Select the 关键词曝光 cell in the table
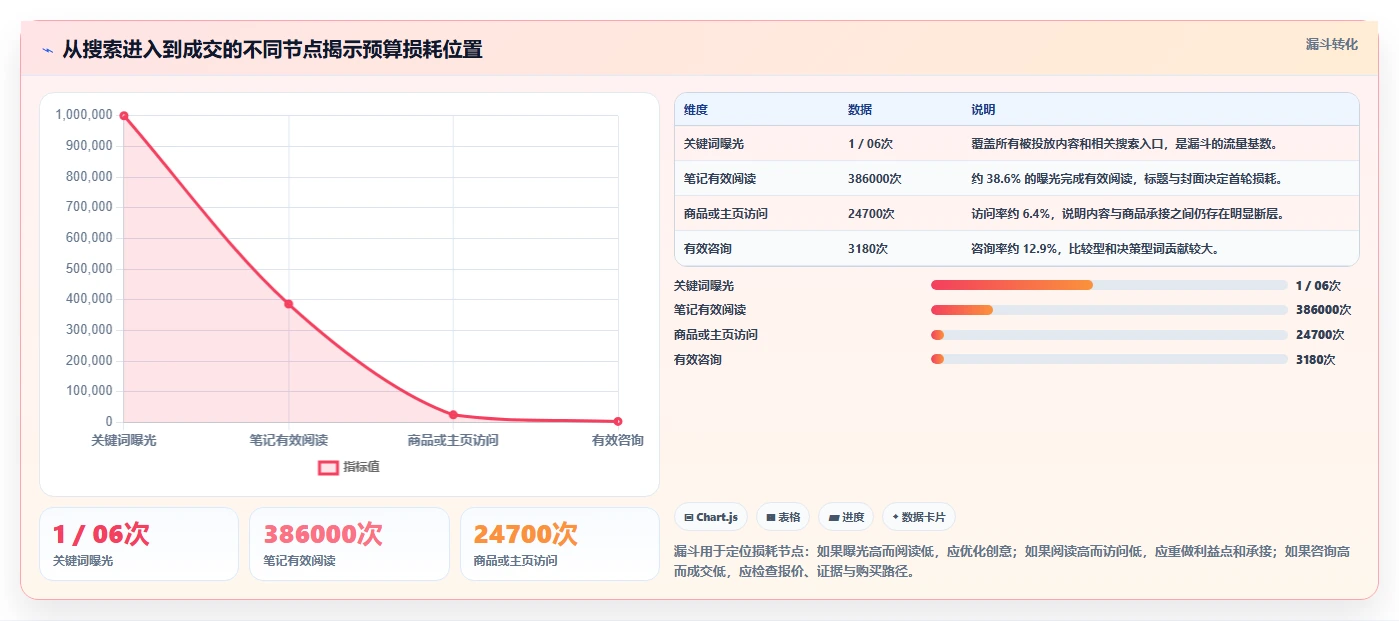Viewport: 1399px width, 621px height. coord(714,144)
